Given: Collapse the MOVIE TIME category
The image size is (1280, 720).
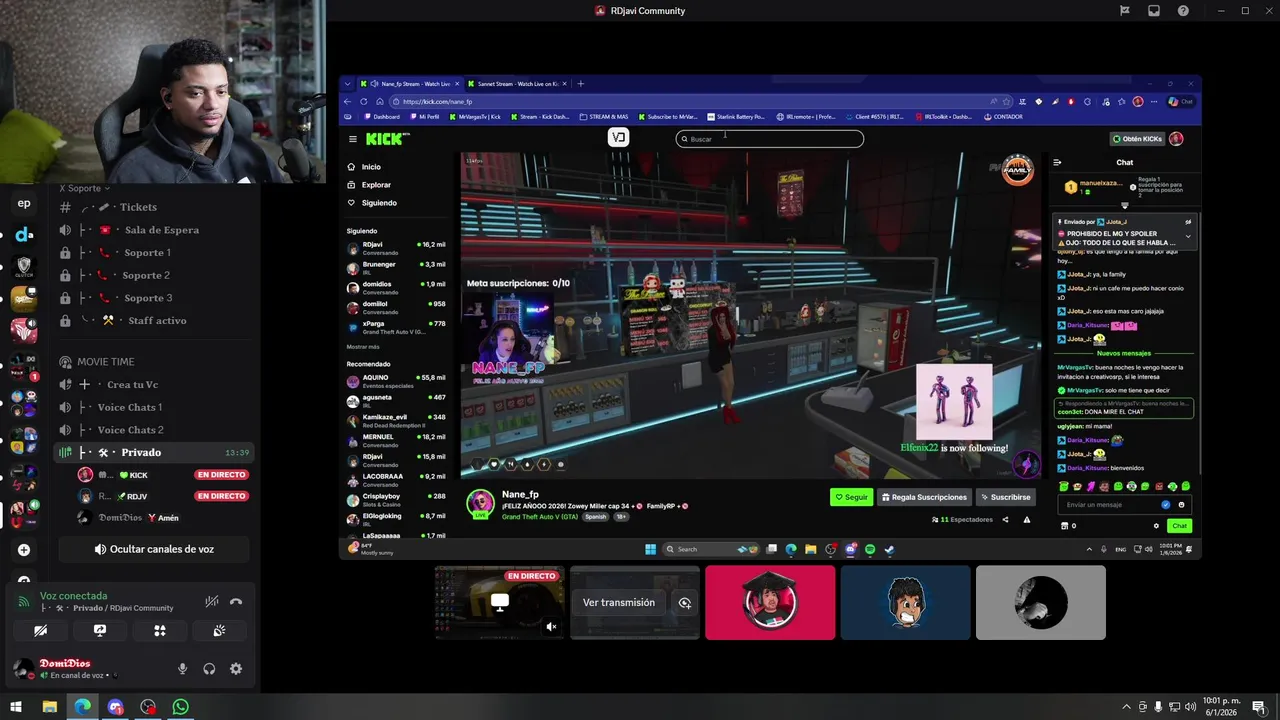Looking at the screenshot, I should (x=105, y=362).
